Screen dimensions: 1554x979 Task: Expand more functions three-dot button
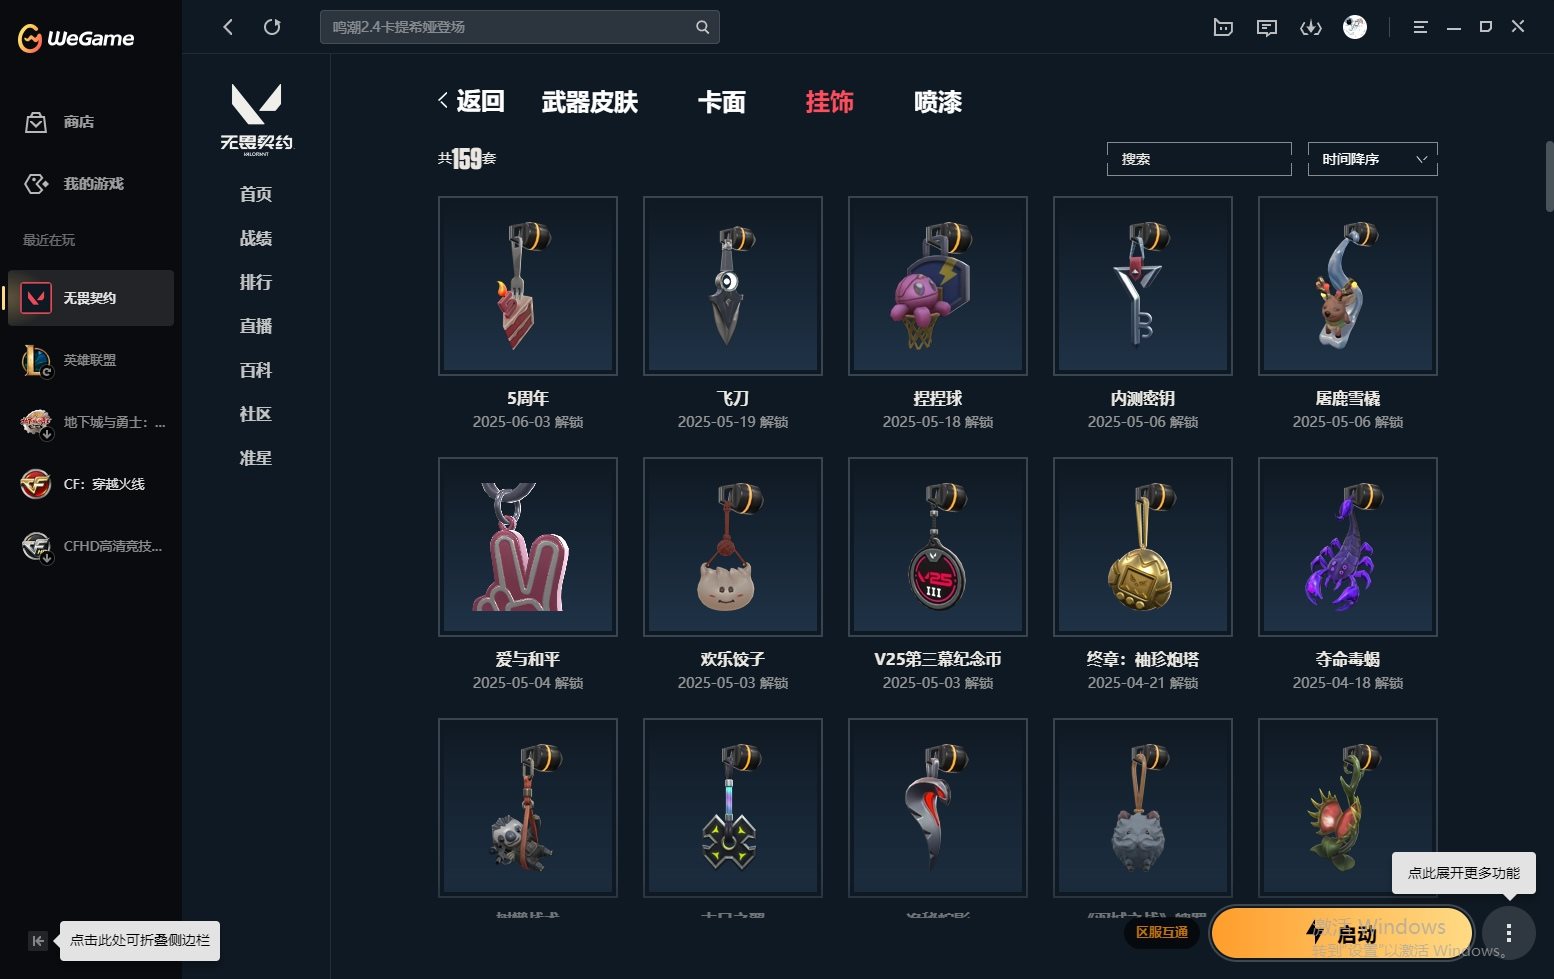point(1508,934)
